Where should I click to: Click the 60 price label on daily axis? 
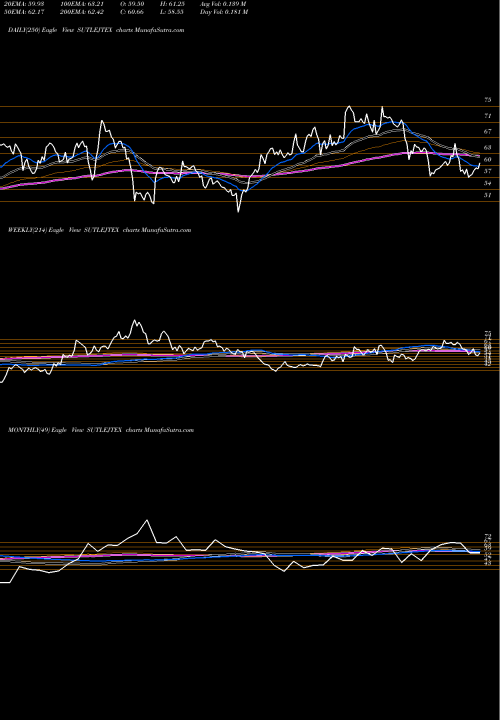click(x=488, y=159)
